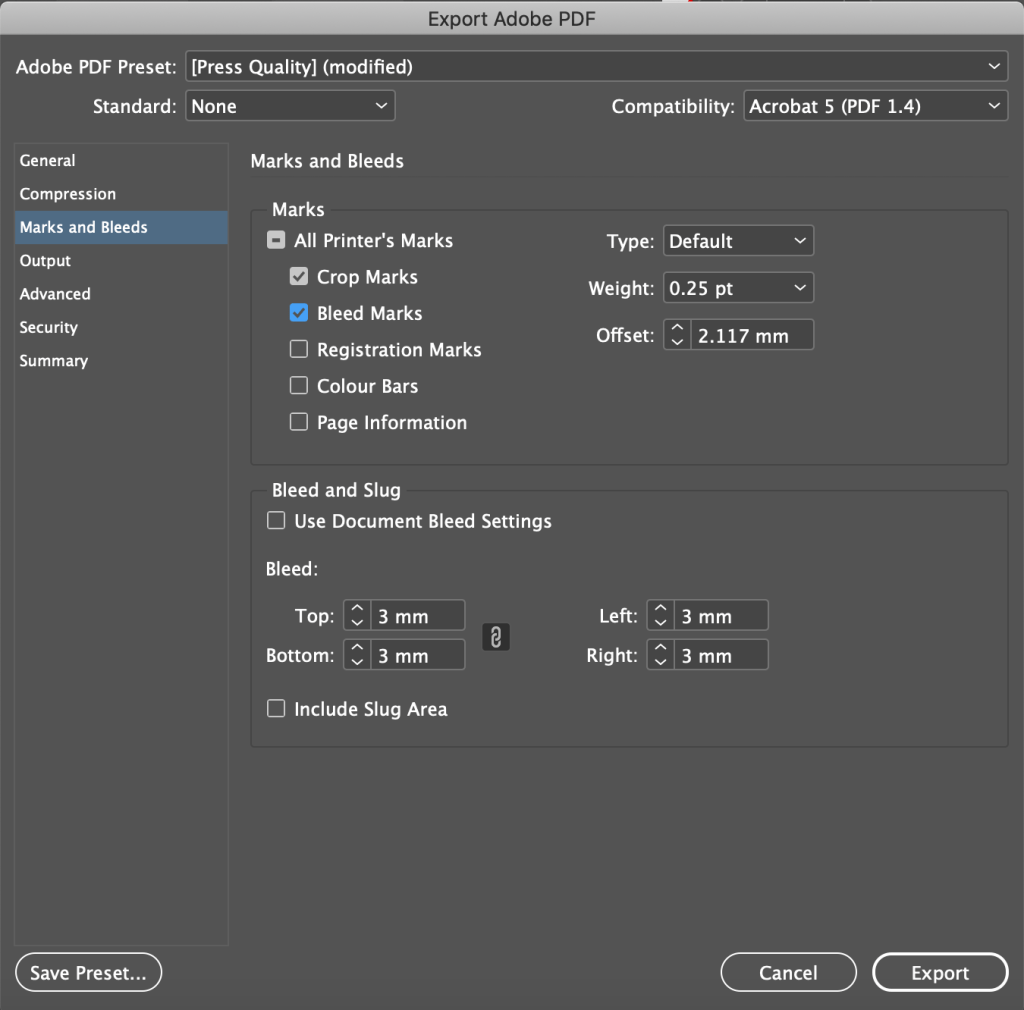Click the Right bleed stepper arrows

(x=661, y=656)
